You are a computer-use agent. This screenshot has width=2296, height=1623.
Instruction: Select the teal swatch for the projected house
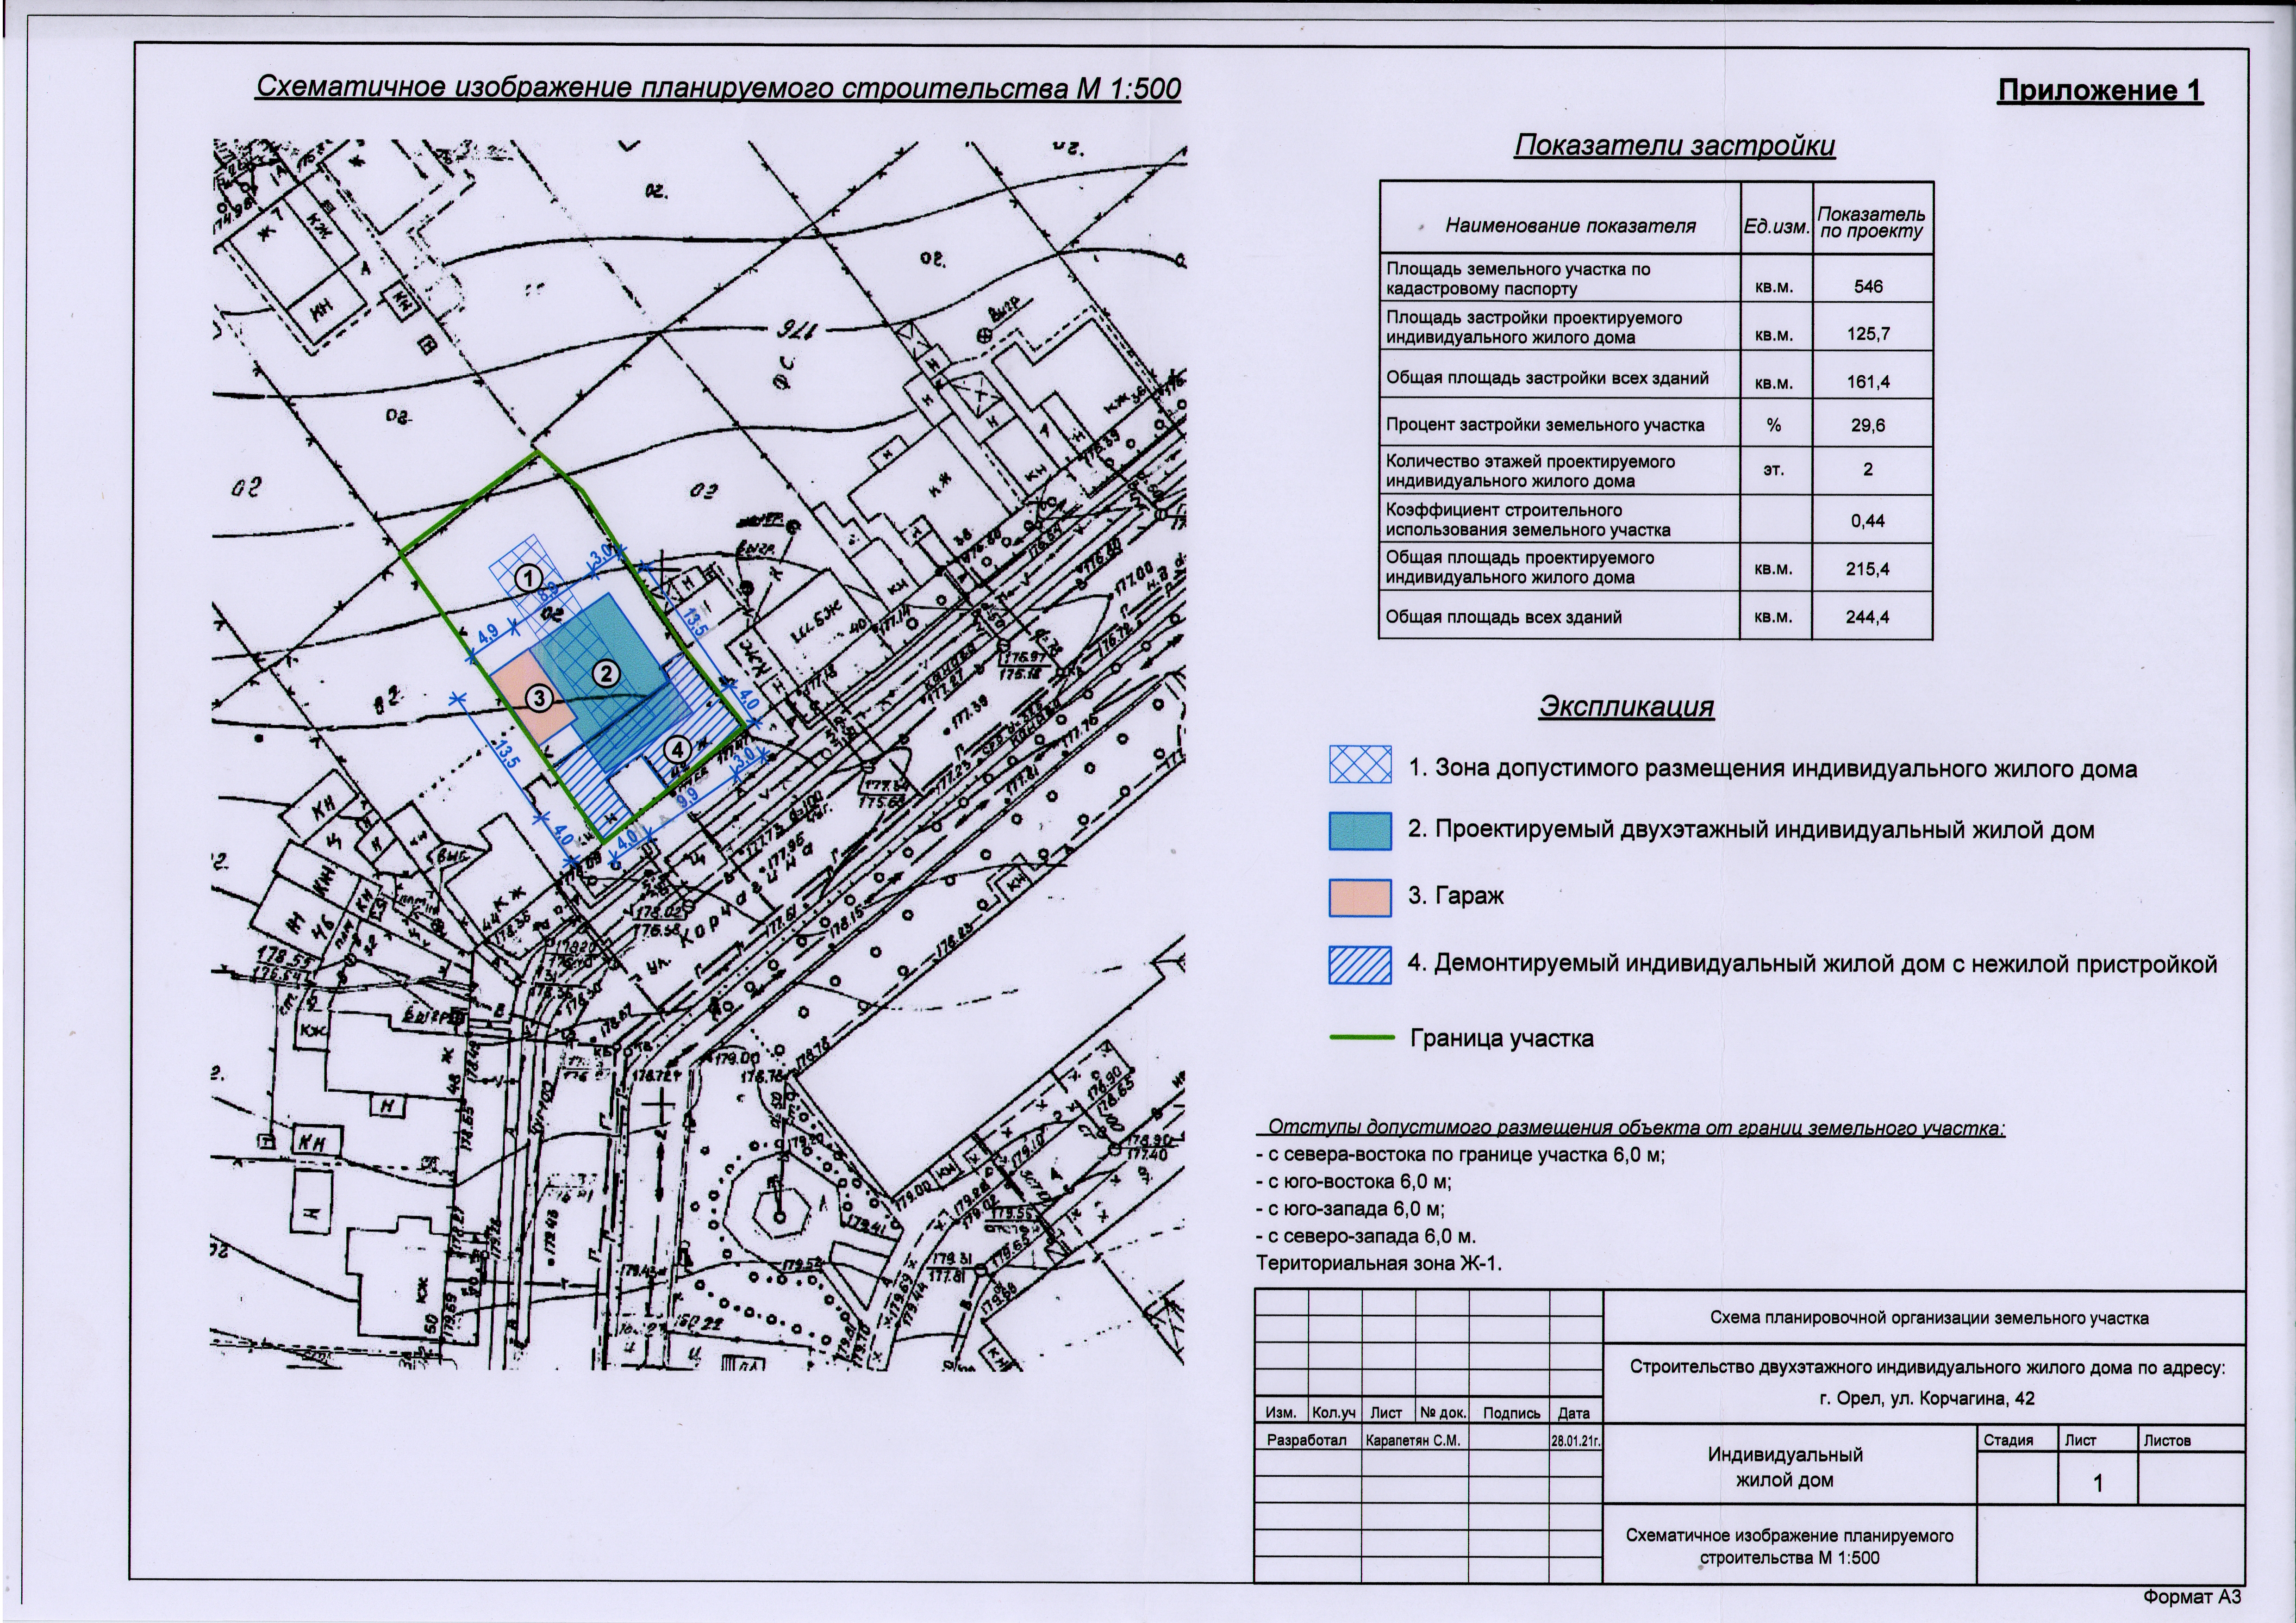click(1360, 831)
